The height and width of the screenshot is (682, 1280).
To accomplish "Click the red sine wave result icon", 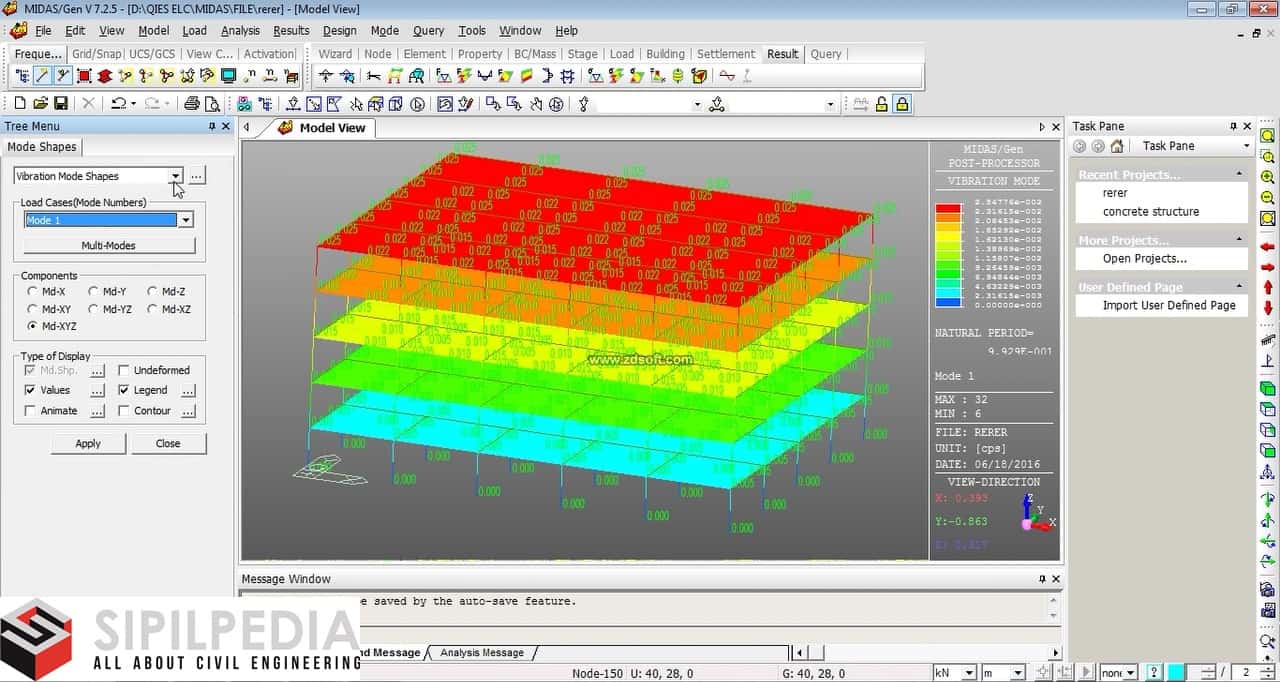I will [x=727, y=76].
